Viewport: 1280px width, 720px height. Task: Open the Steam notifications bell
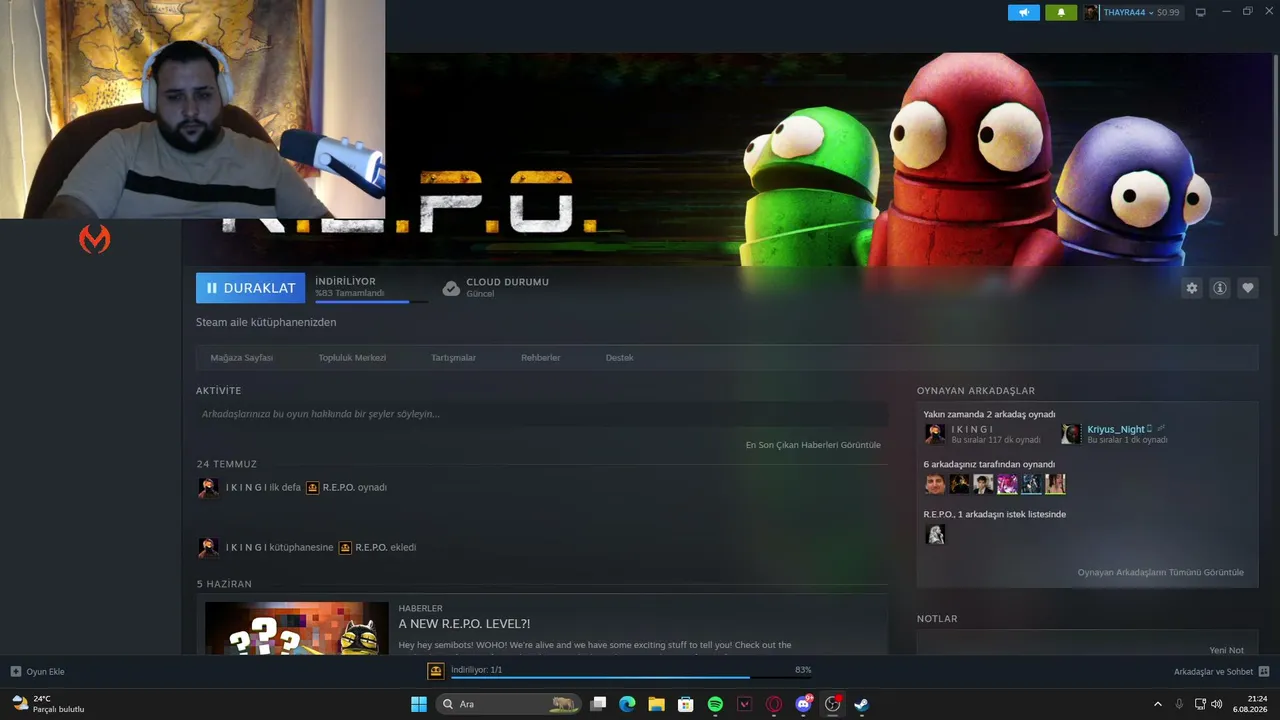pyautogui.click(x=1061, y=12)
